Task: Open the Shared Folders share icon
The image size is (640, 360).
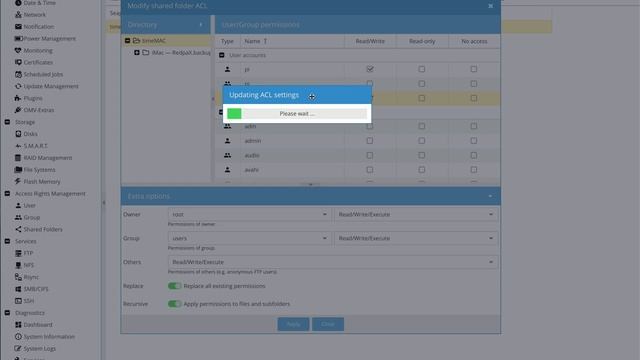Action: click(18, 229)
